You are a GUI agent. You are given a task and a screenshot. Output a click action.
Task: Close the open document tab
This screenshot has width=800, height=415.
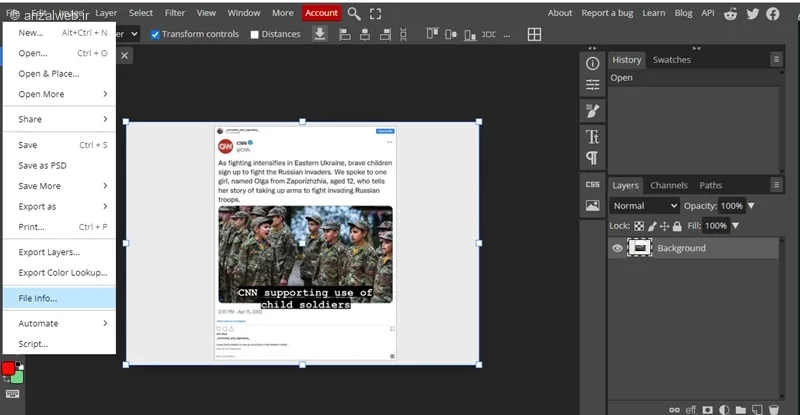[124, 56]
